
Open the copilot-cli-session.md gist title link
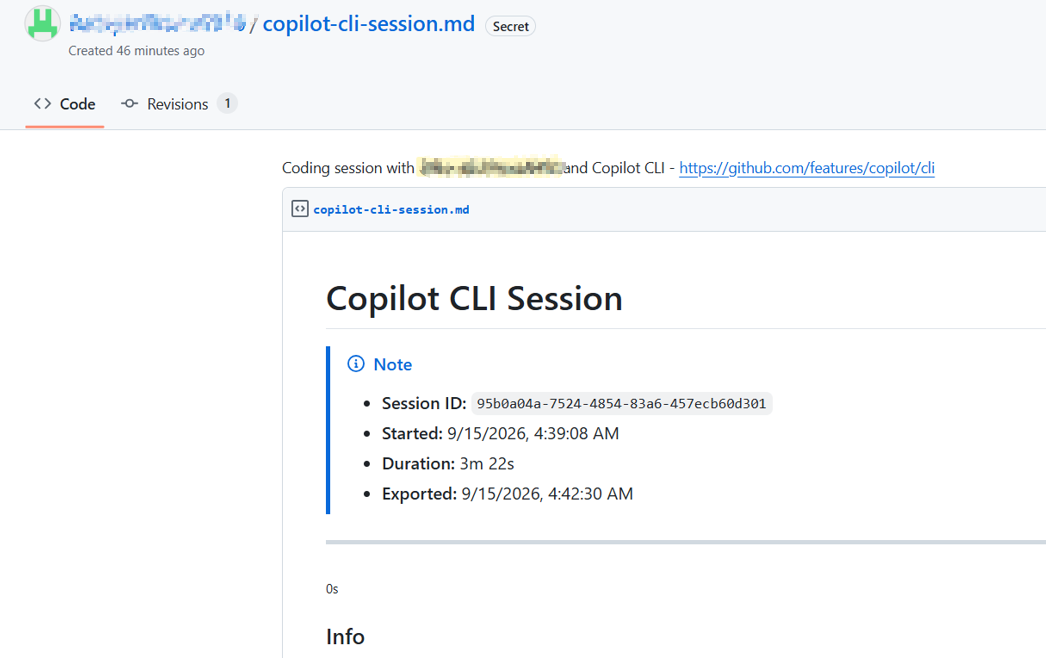pyautogui.click(x=368, y=24)
